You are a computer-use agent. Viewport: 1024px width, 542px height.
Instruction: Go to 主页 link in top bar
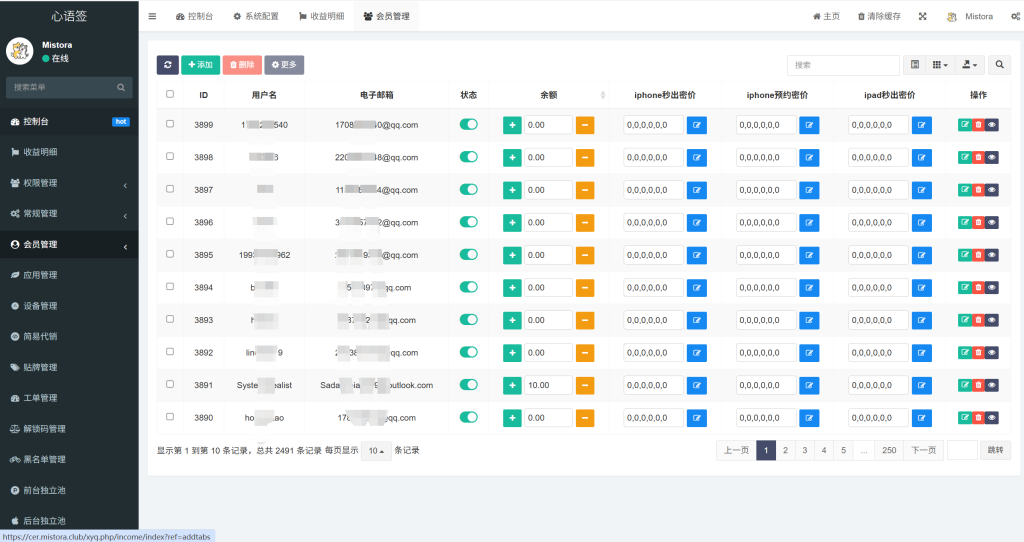tap(826, 16)
